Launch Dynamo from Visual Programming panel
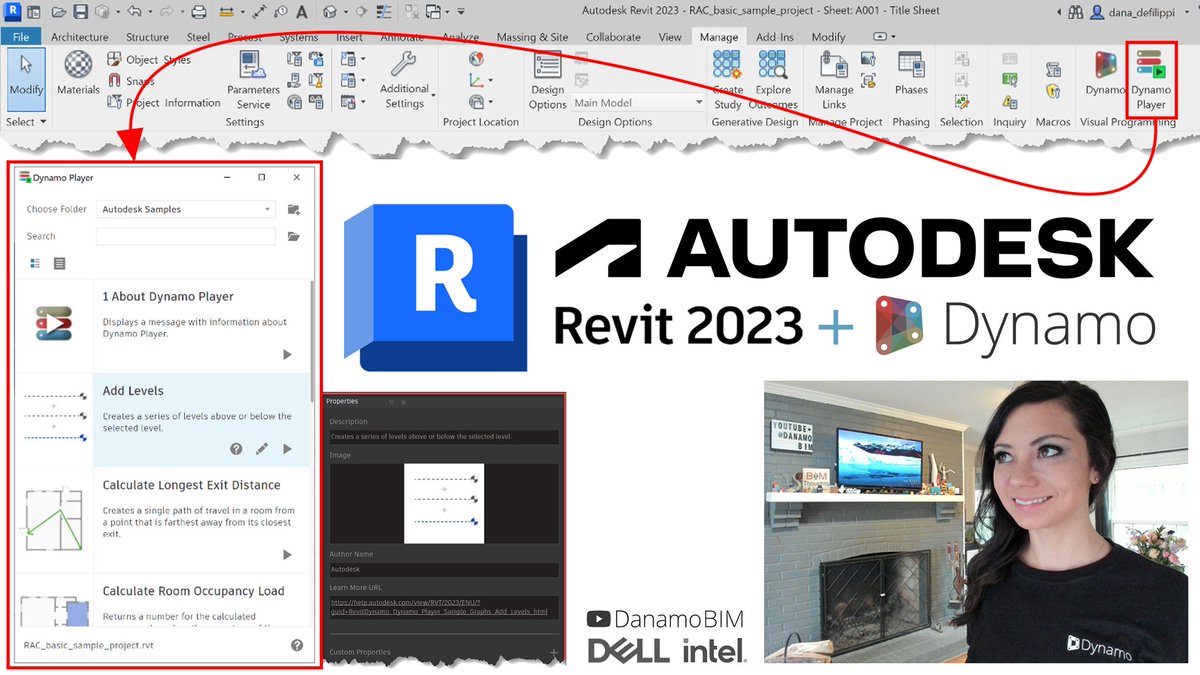1200x675 pixels. coord(1105,75)
